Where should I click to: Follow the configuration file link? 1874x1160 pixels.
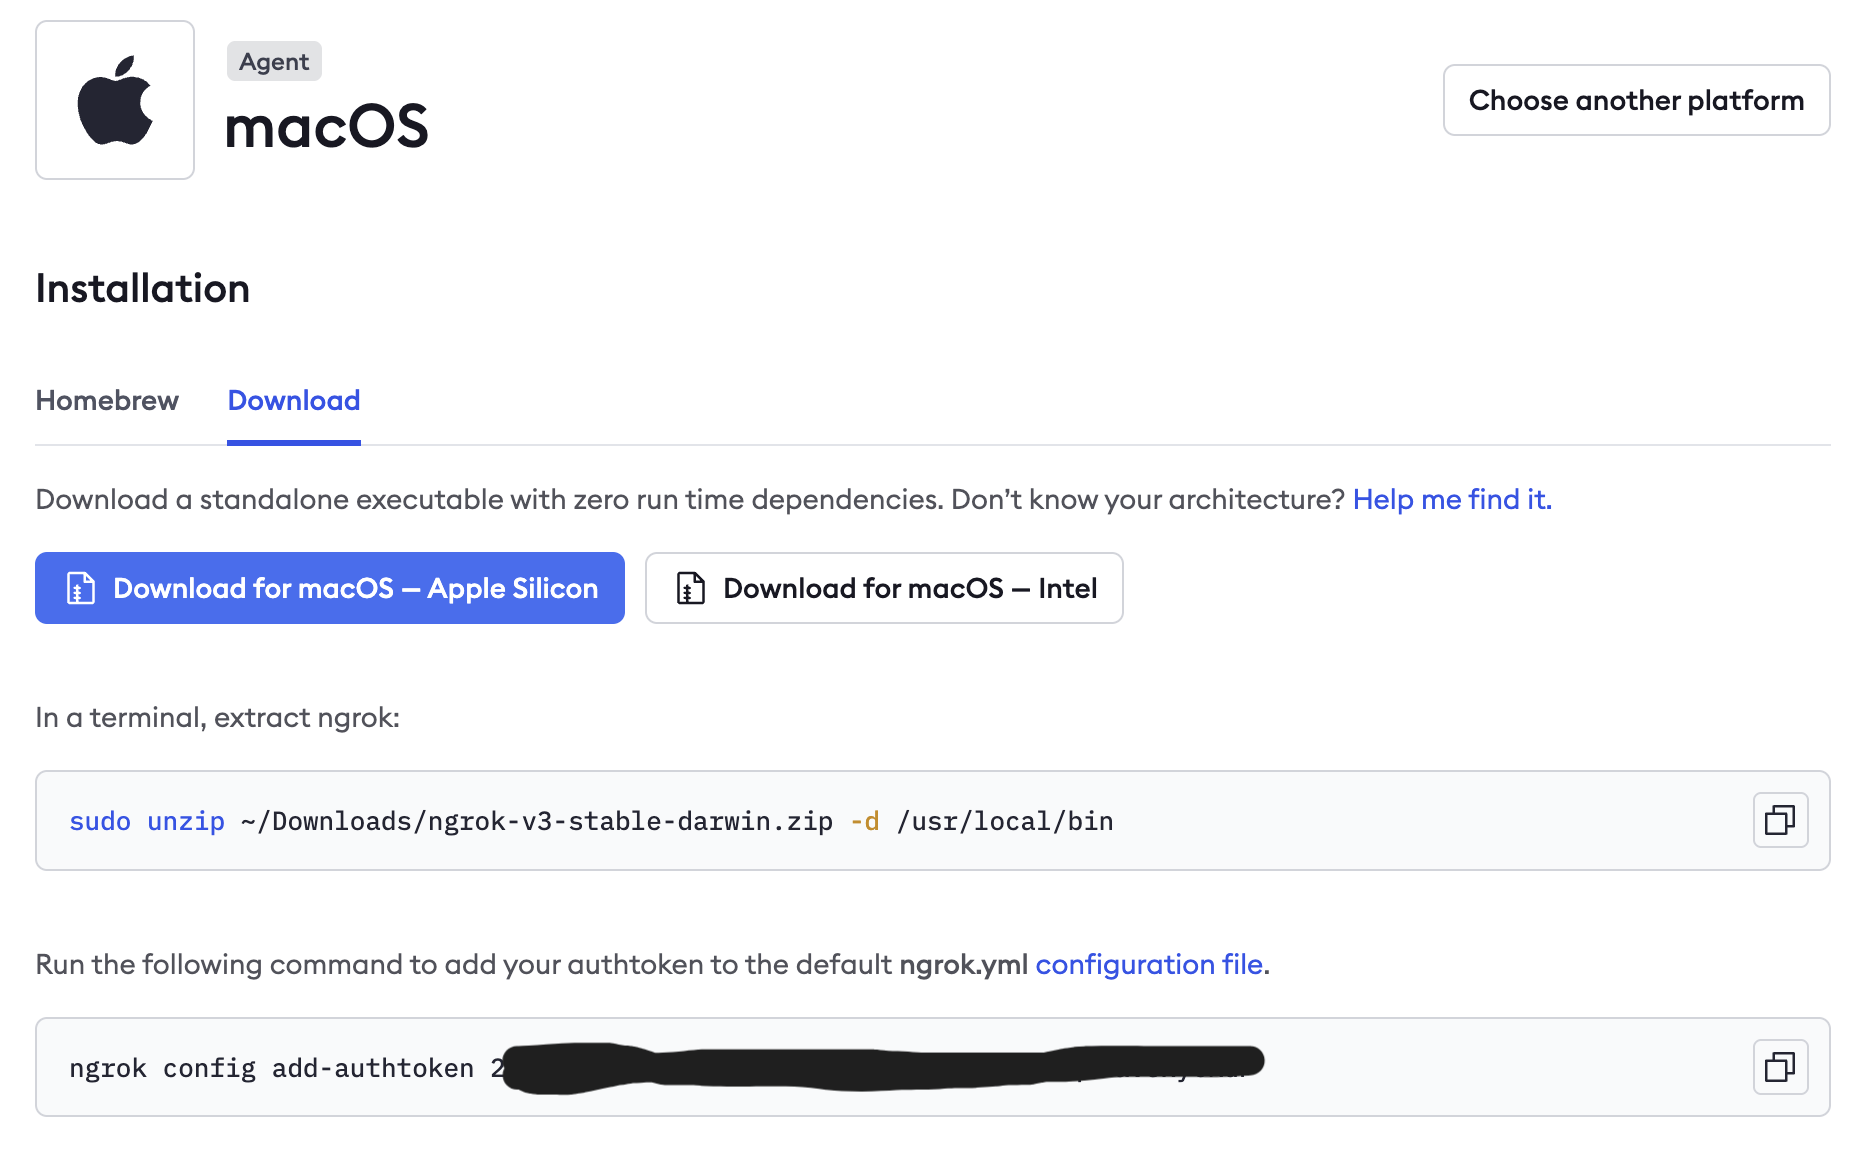coord(1149,964)
